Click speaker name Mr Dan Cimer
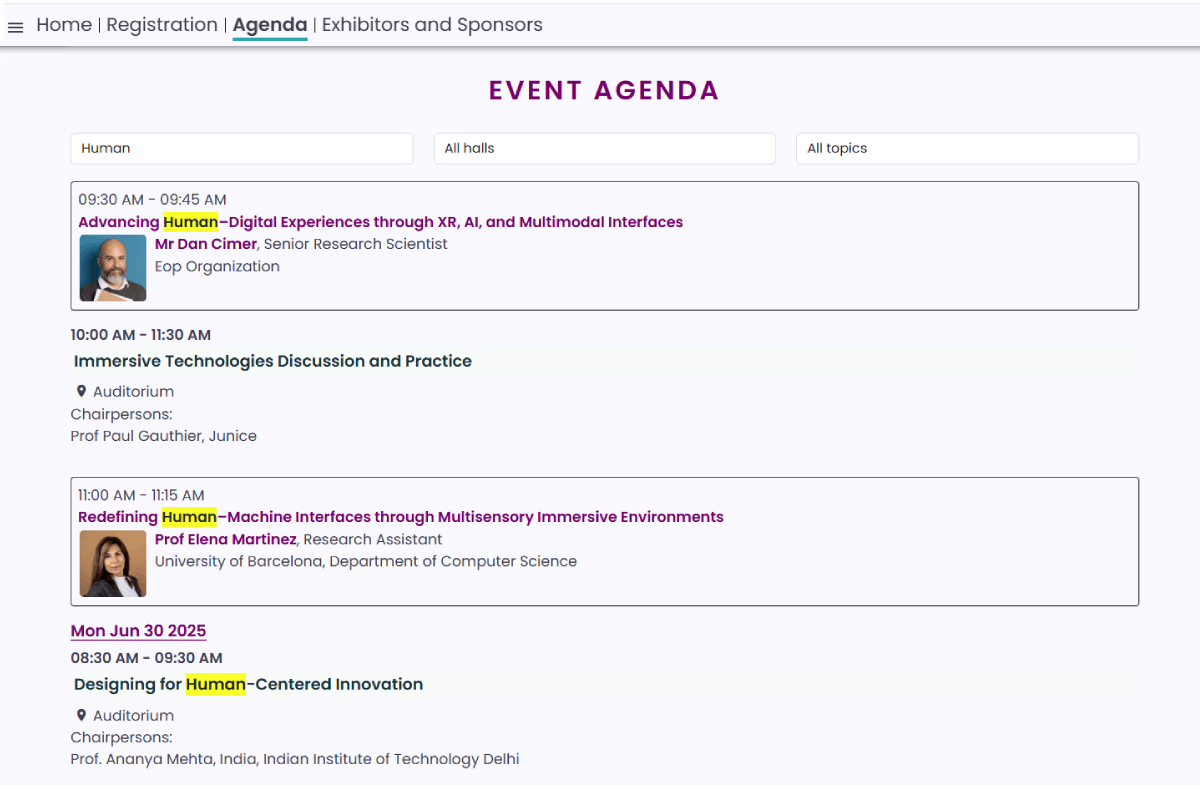 click(206, 244)
